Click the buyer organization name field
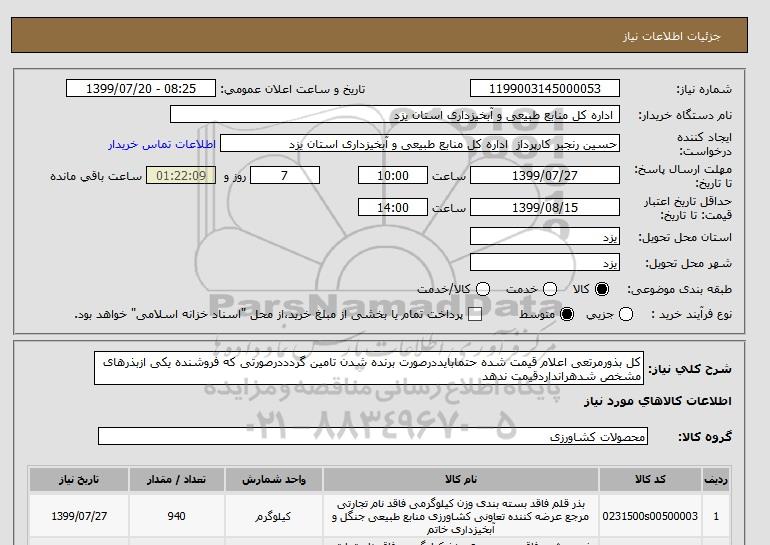The height and width of the screenshot is (545, 770). (x=395, y=114)
